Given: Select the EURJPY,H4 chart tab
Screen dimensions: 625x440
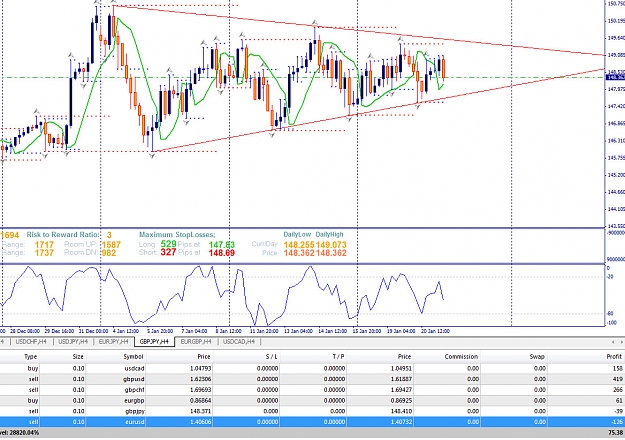Looking at the screenshot, I should tap(114, 342).
